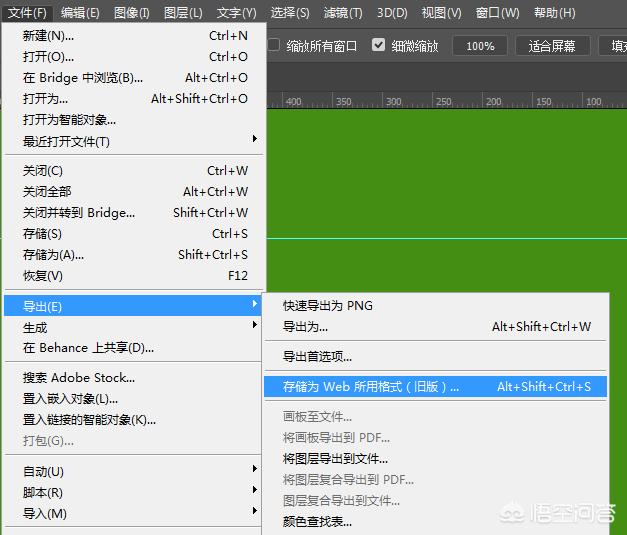627x535 pixels.
Task: Choose 置入嵌入对象(L)...
Action: [x=133, y=399]
